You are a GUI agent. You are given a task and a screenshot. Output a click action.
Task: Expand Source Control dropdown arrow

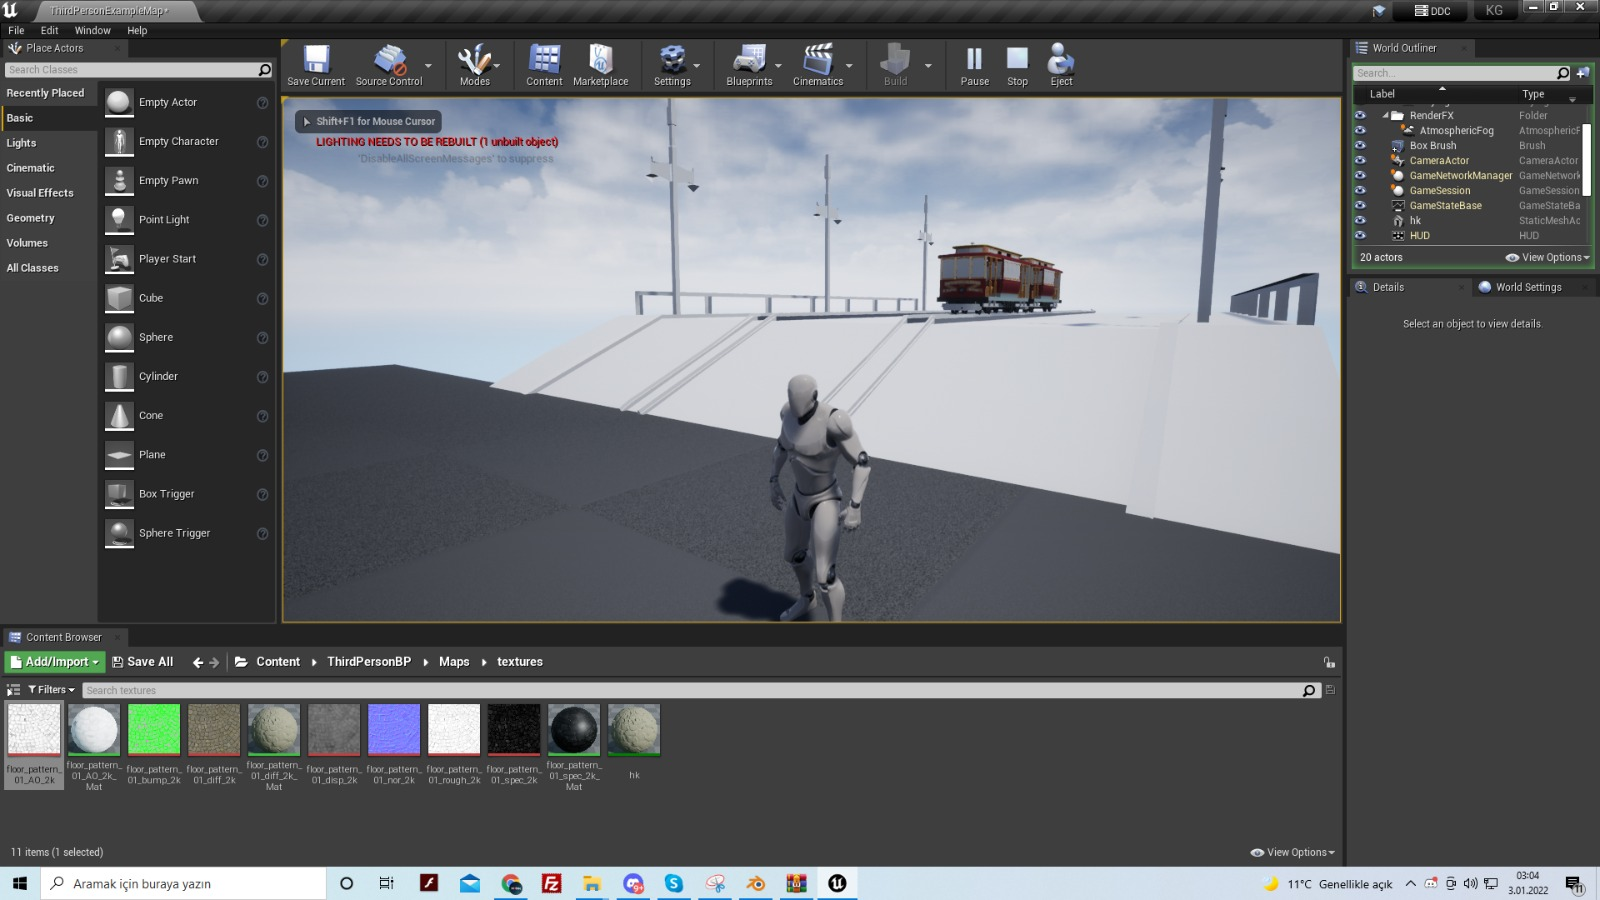click(x=428, y=66)
